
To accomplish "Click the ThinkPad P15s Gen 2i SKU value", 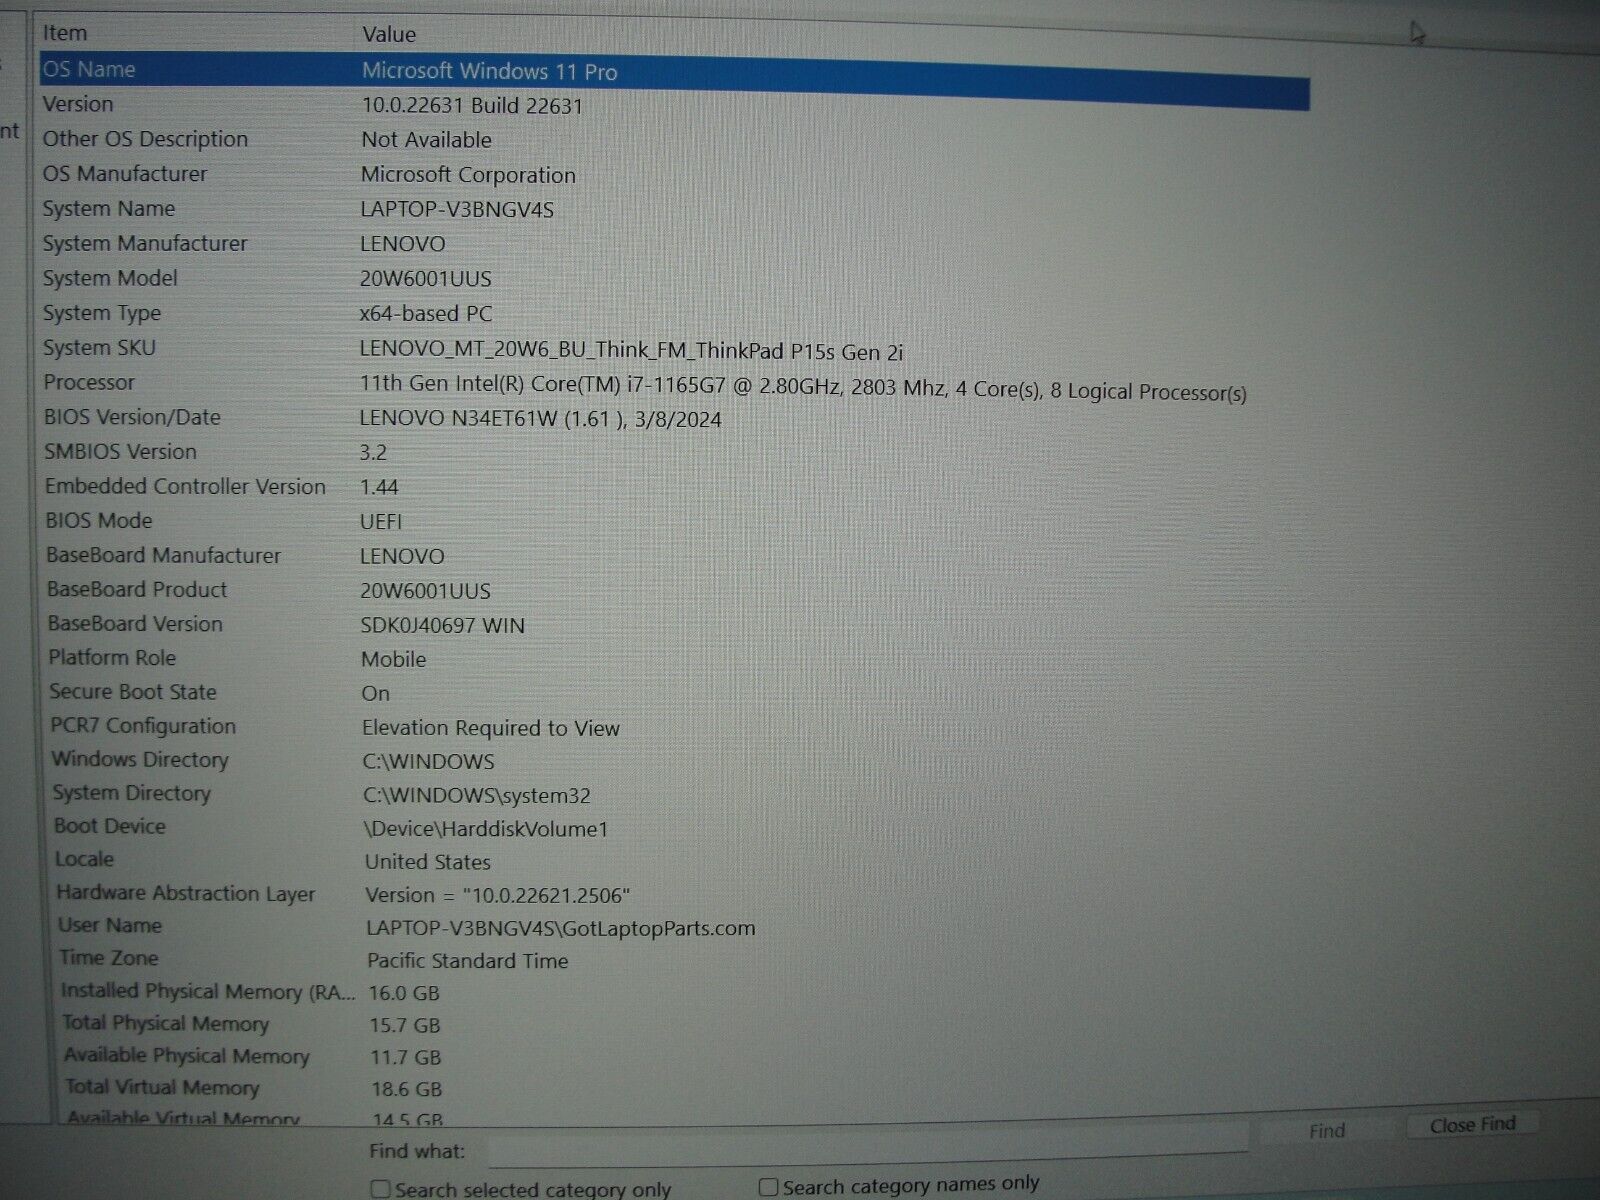I will coord(631,351).
